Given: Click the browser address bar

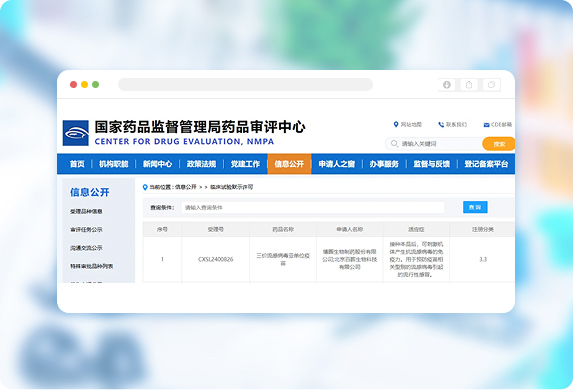Looking at the screenshot, I should pos(245,84).
